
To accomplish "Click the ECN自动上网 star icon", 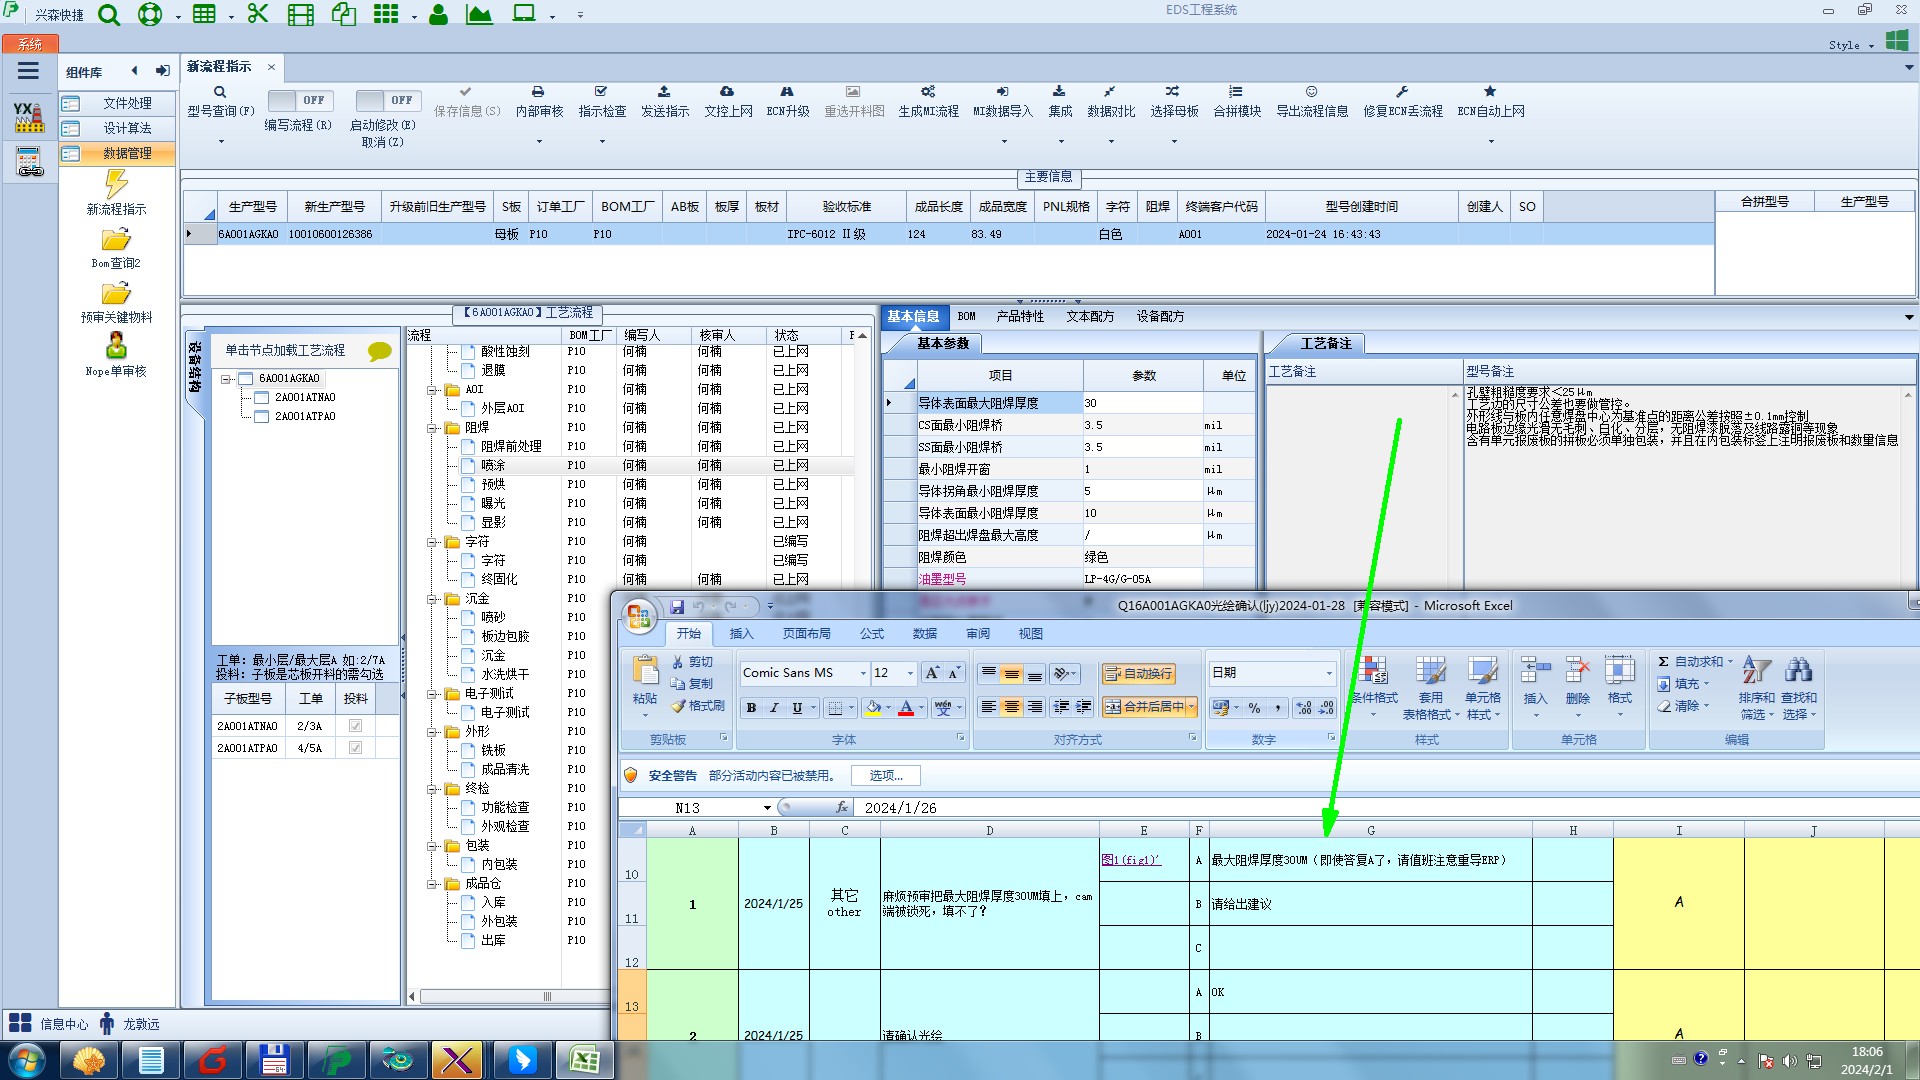I will point(1490,92).
